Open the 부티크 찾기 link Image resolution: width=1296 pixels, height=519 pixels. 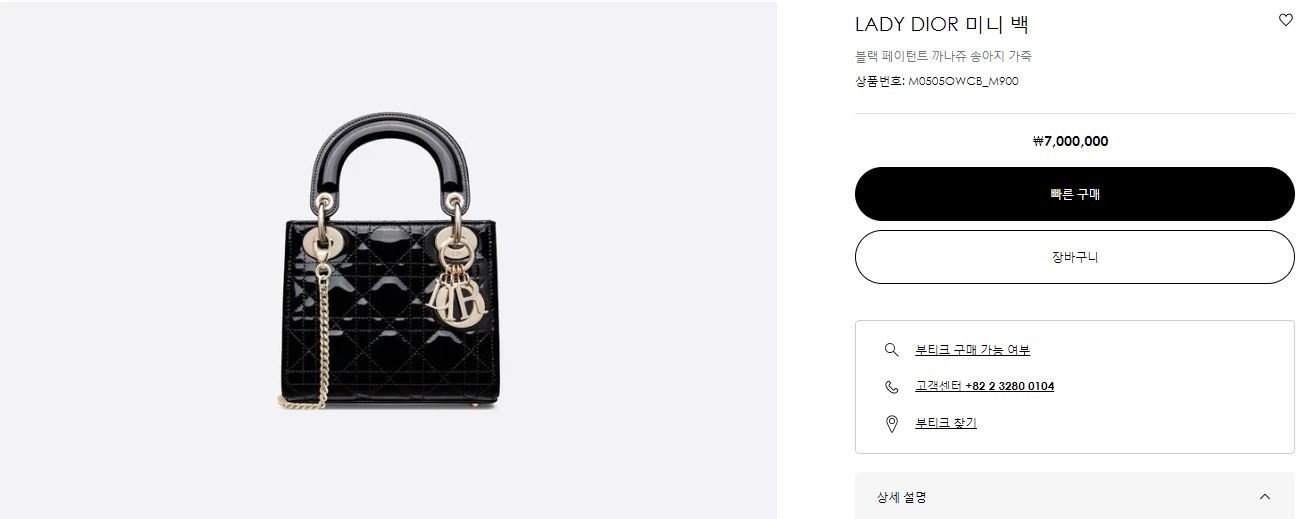(946, 423)
